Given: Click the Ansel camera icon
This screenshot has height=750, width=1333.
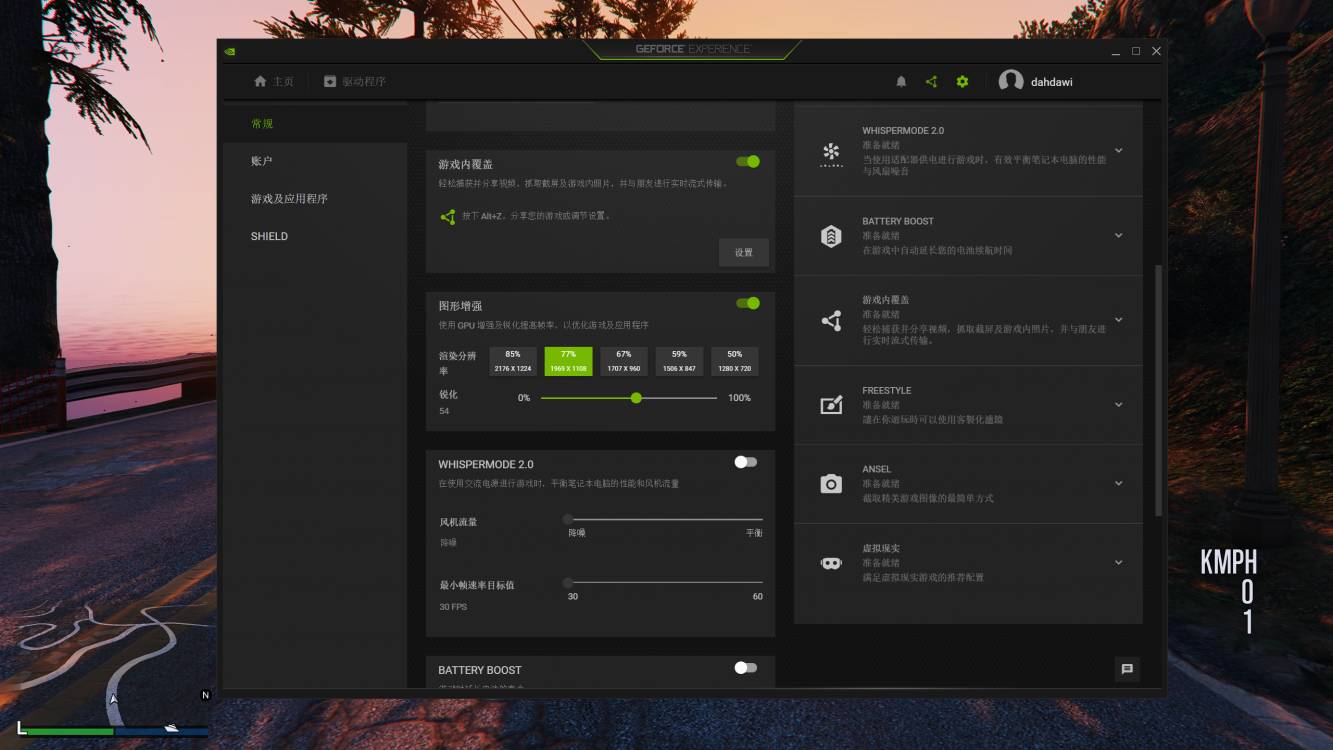Looking at the screenshot, I should (x=831, y=484).
